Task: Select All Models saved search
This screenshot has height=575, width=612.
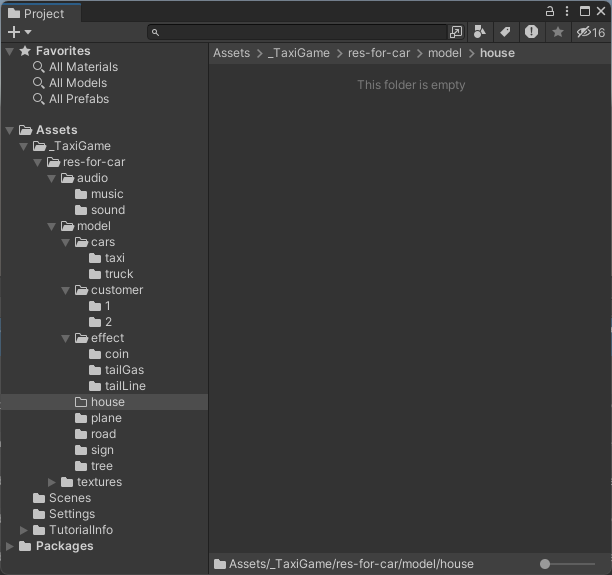Action: click(x=78, y=83)
